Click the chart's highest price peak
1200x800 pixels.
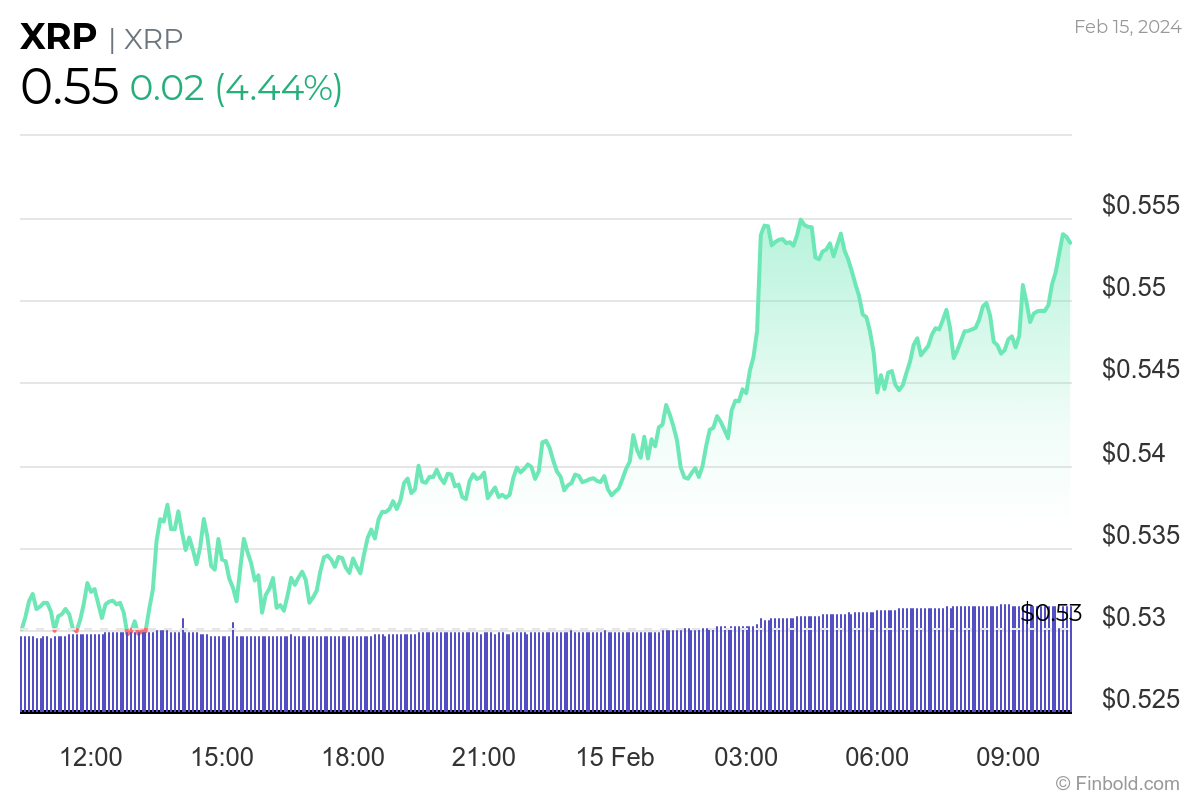tap(801, 218)
